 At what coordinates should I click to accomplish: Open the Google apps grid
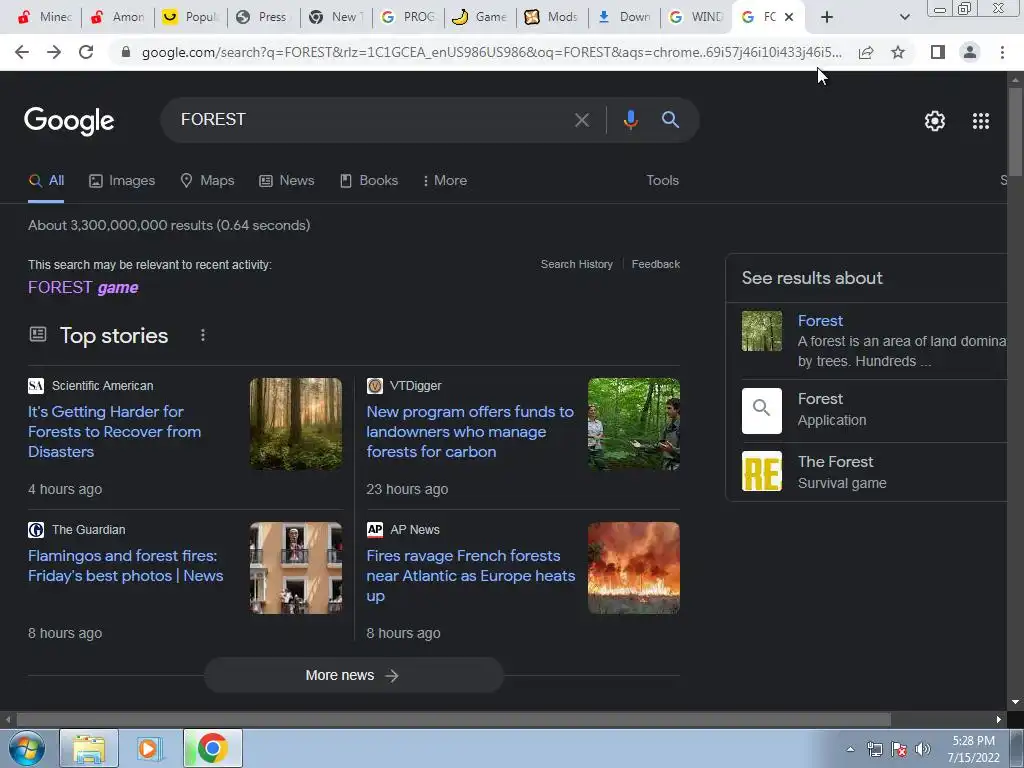tap(981, 121)
